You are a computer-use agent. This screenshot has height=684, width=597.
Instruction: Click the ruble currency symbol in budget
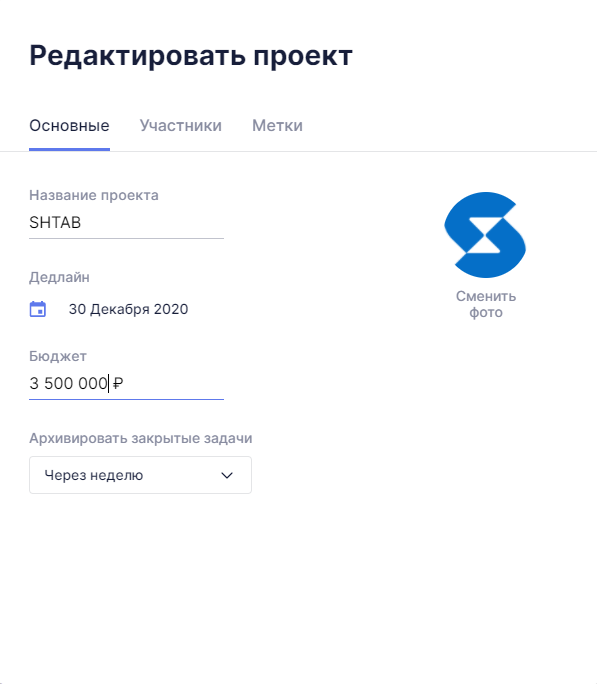(118, 383)
